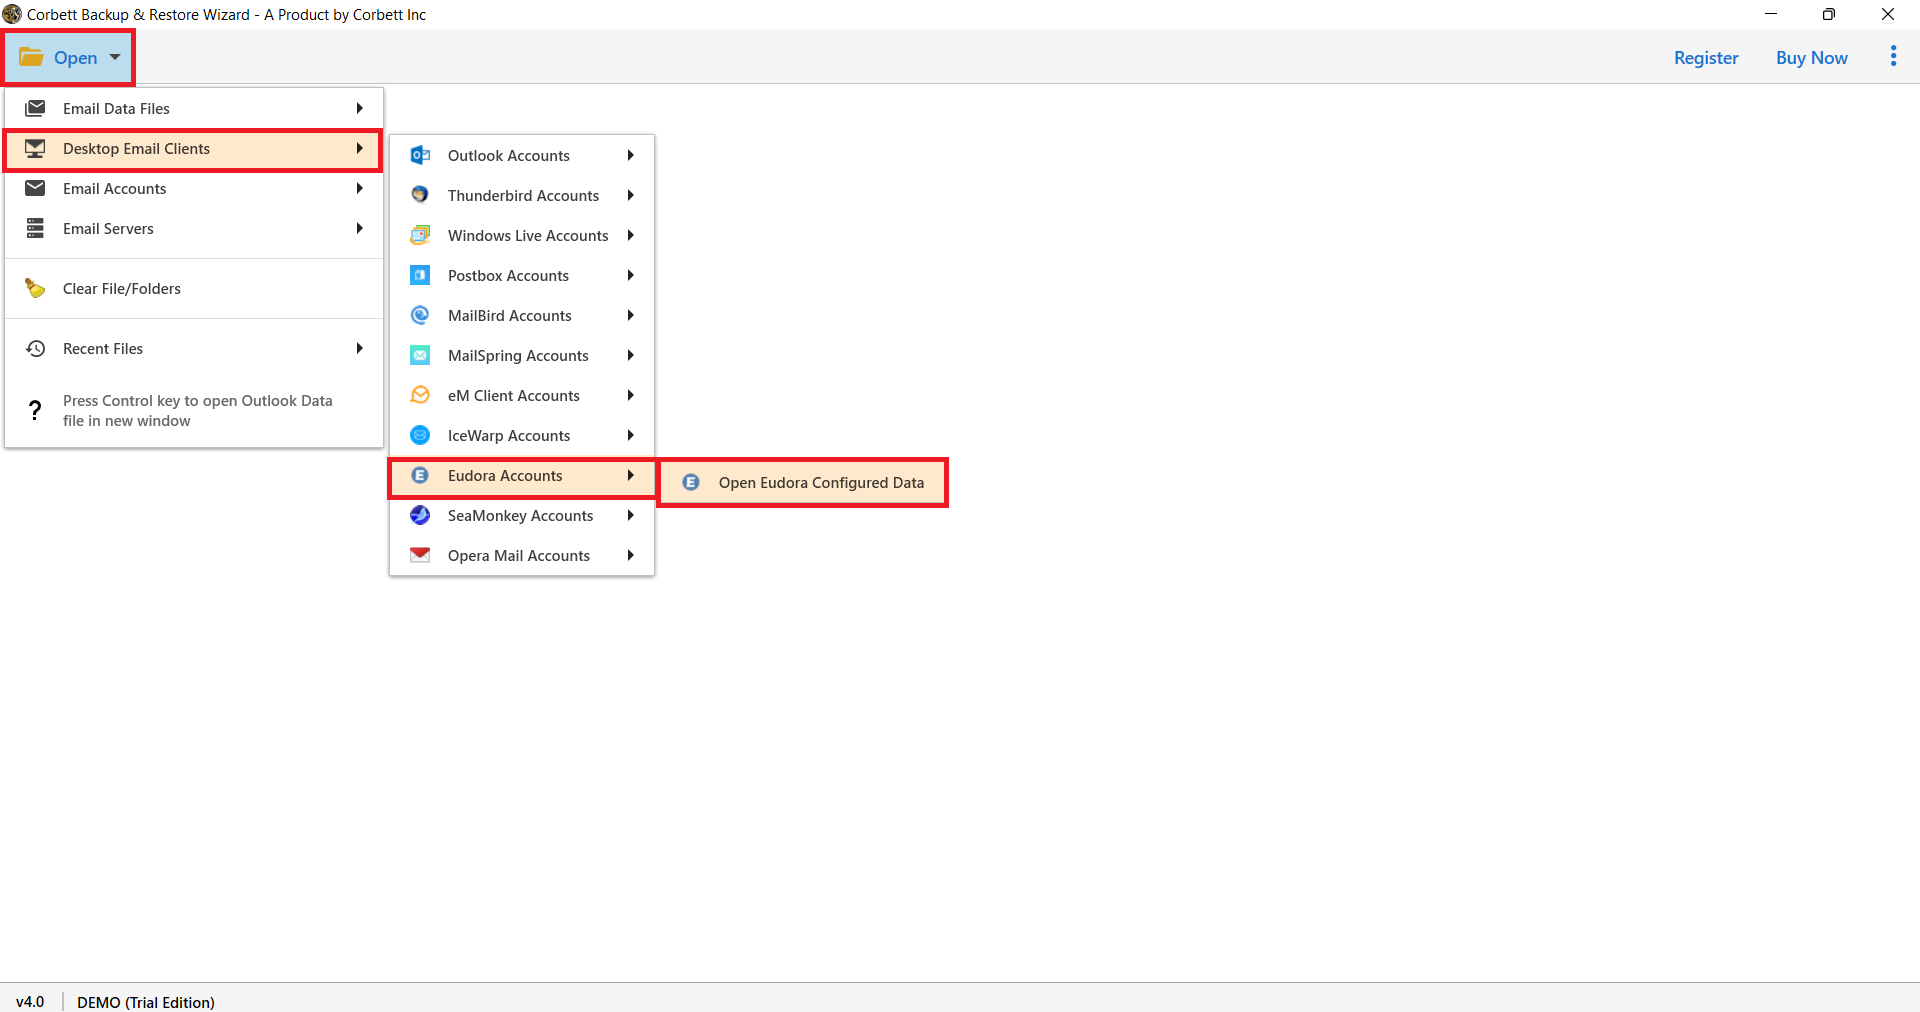
Task: Select eM Client Accounts menu entry
Action: (522, 395)
